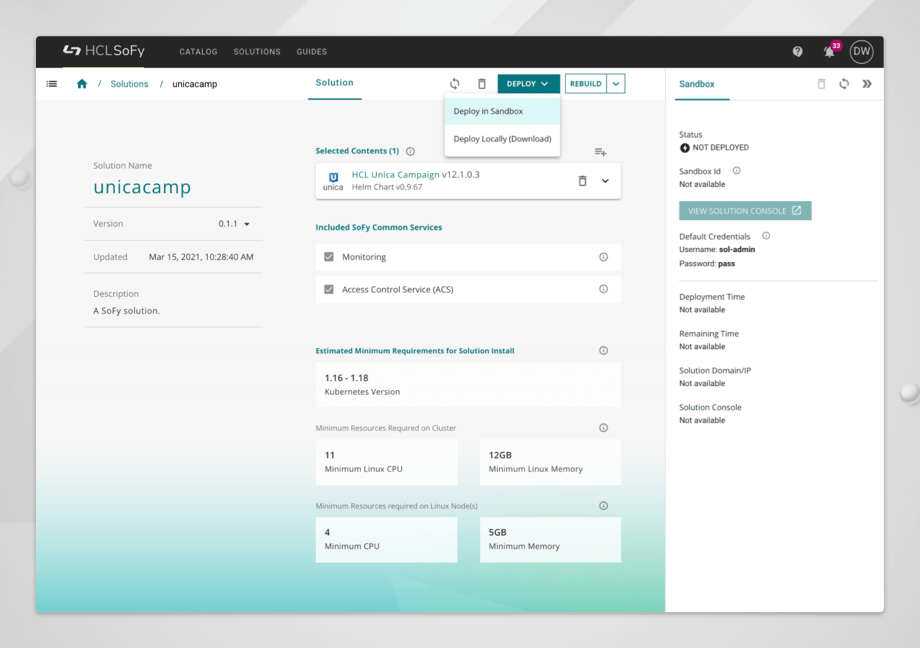Remove HCL Unica Campaign using its trash icon
Screen dimensions: 920x648
[x=583, y=181]
